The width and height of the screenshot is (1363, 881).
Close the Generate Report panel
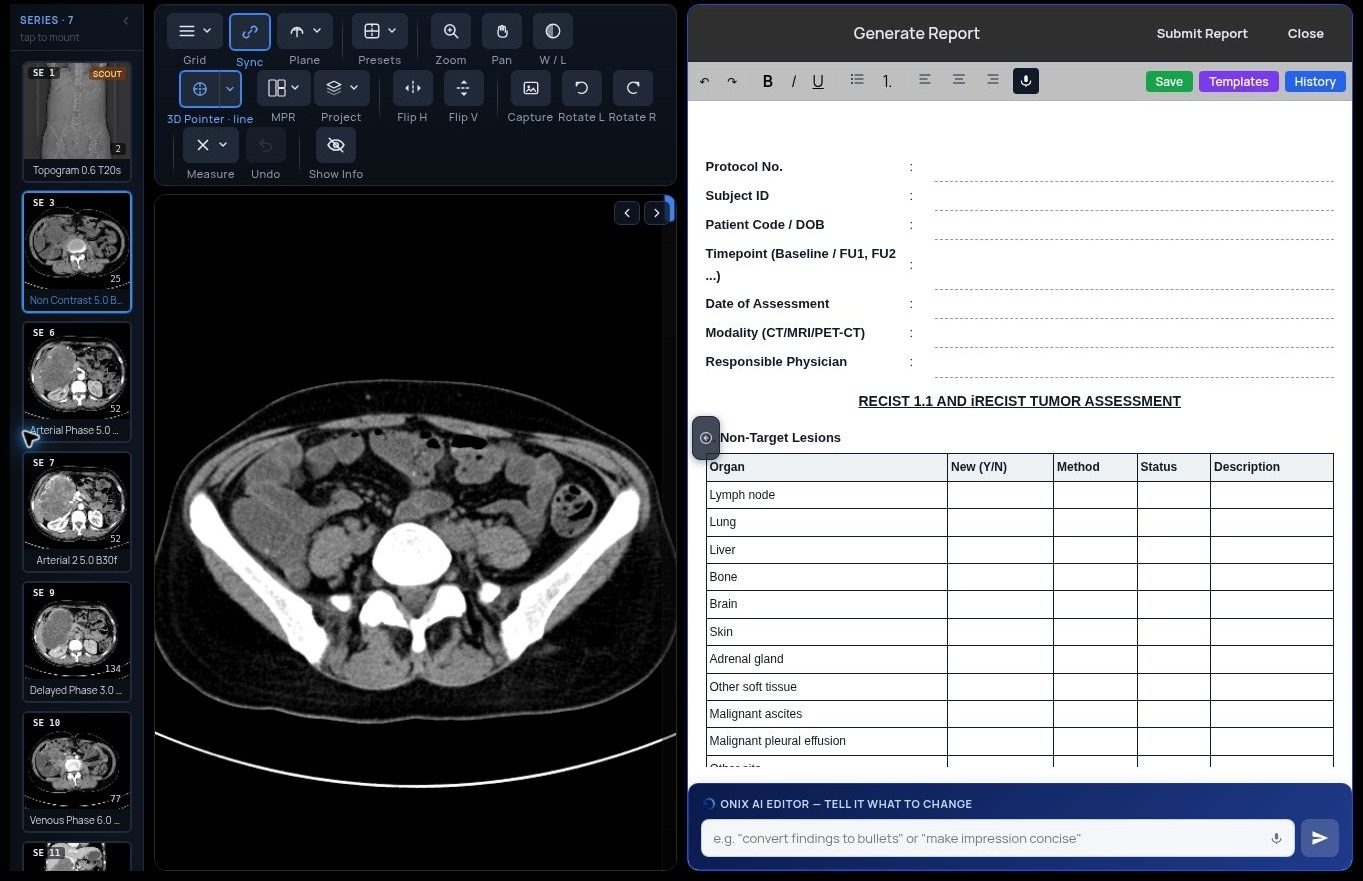pyautogui.click(x=1306, y=33)
